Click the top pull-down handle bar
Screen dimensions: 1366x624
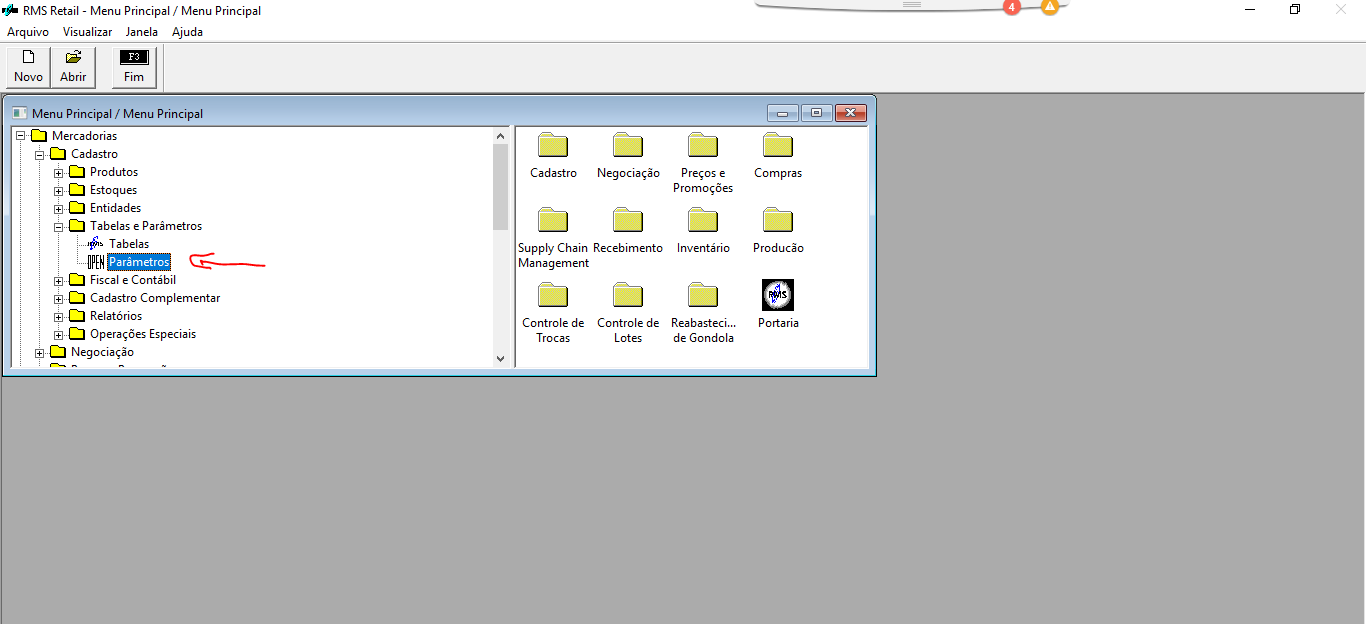coord(911,5)
